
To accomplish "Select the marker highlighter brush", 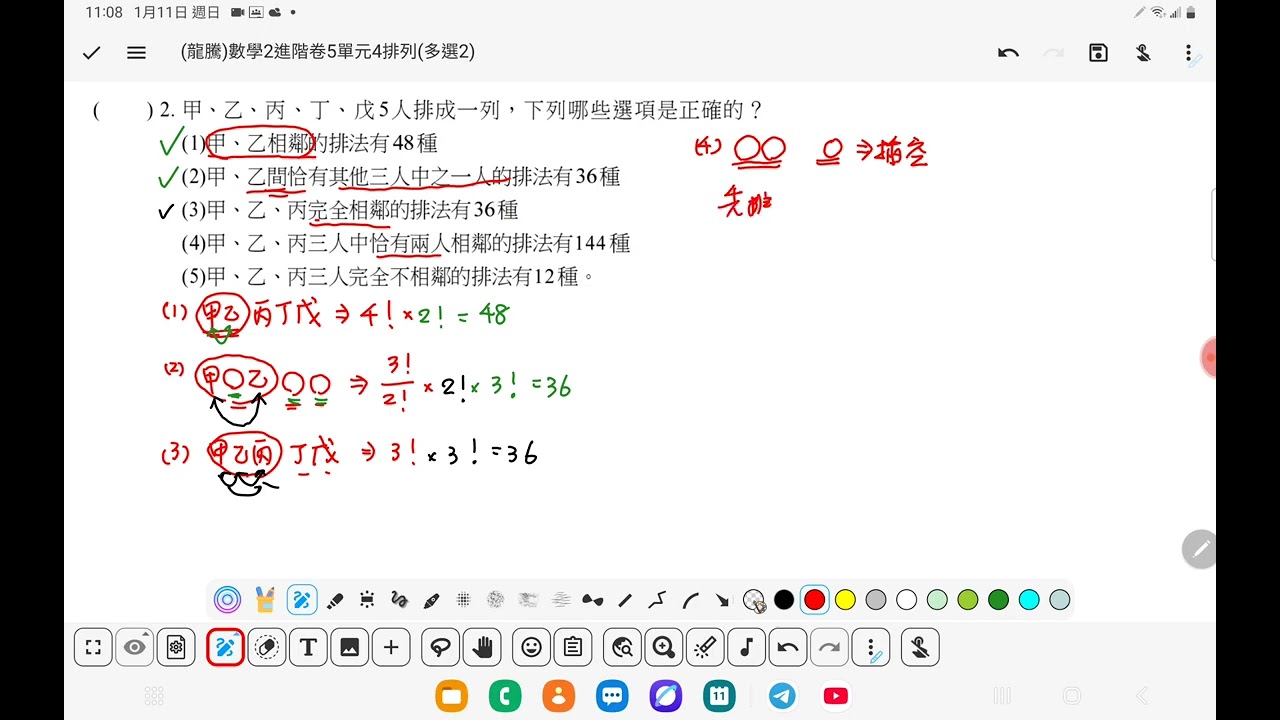I will (x=335, y=600).
